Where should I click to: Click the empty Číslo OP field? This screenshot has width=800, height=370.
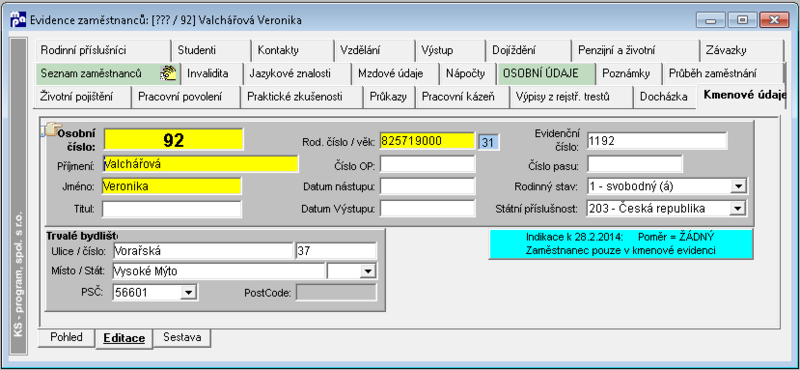(428, 164)
